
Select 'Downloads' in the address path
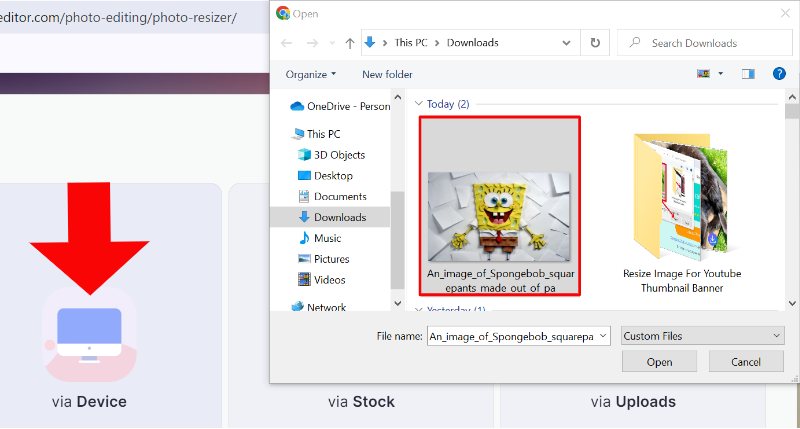[472, 43]
